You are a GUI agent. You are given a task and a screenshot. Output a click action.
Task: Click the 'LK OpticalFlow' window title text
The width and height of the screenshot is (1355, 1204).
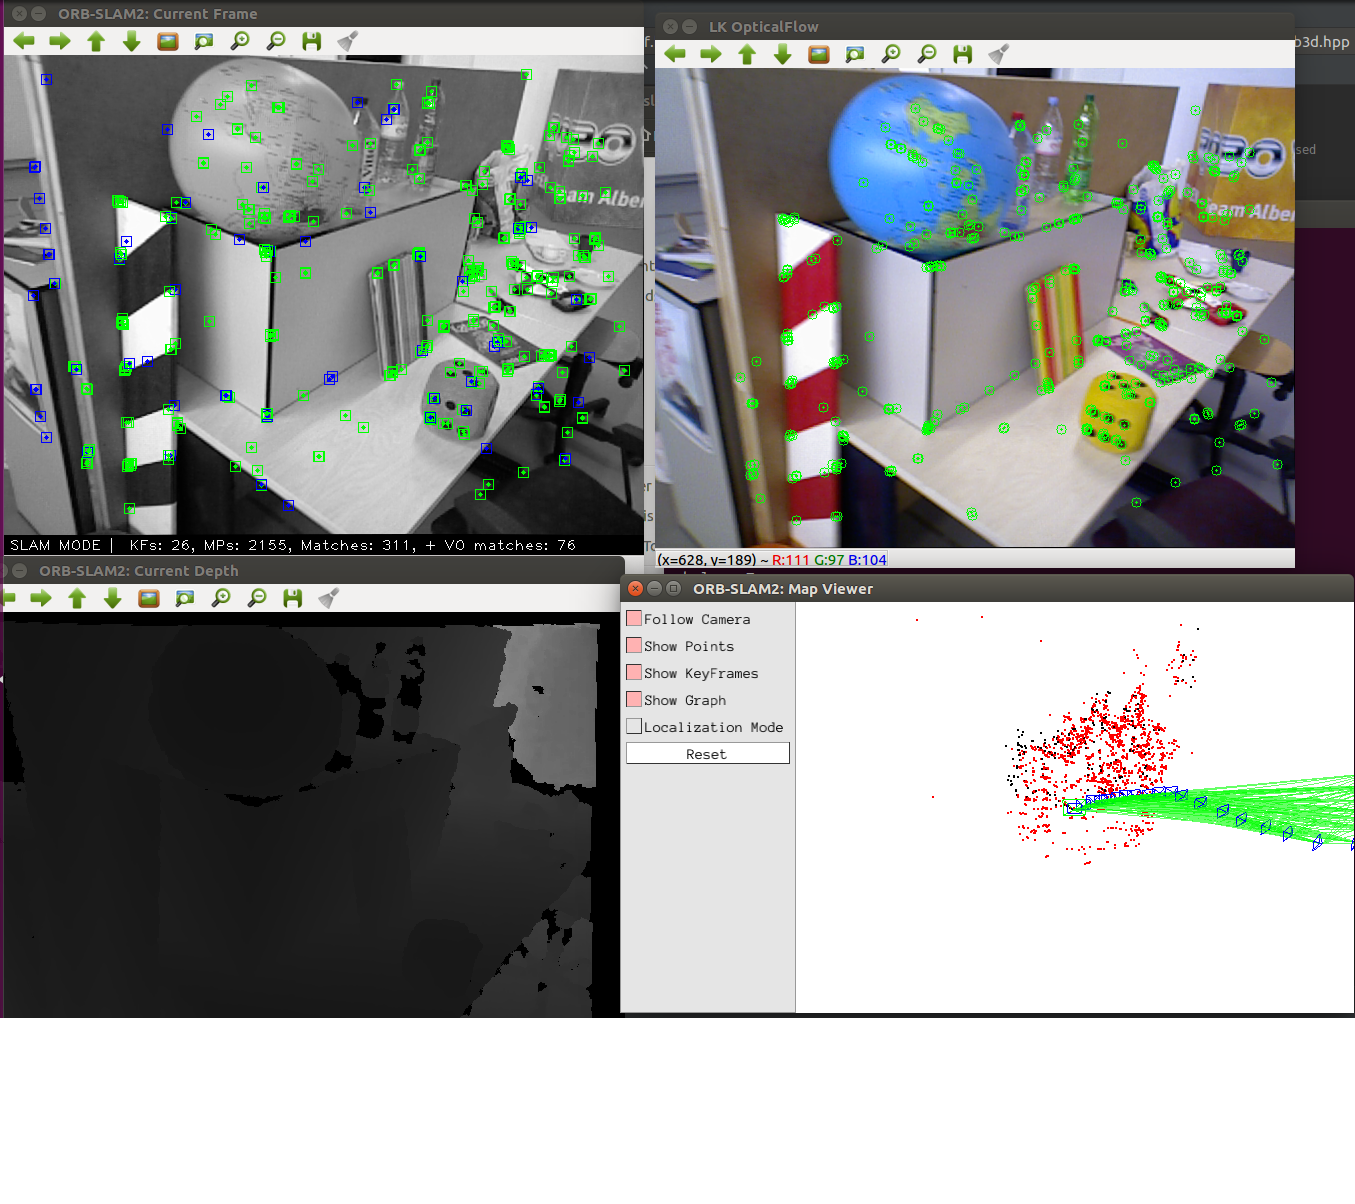(x=763, y=27)
